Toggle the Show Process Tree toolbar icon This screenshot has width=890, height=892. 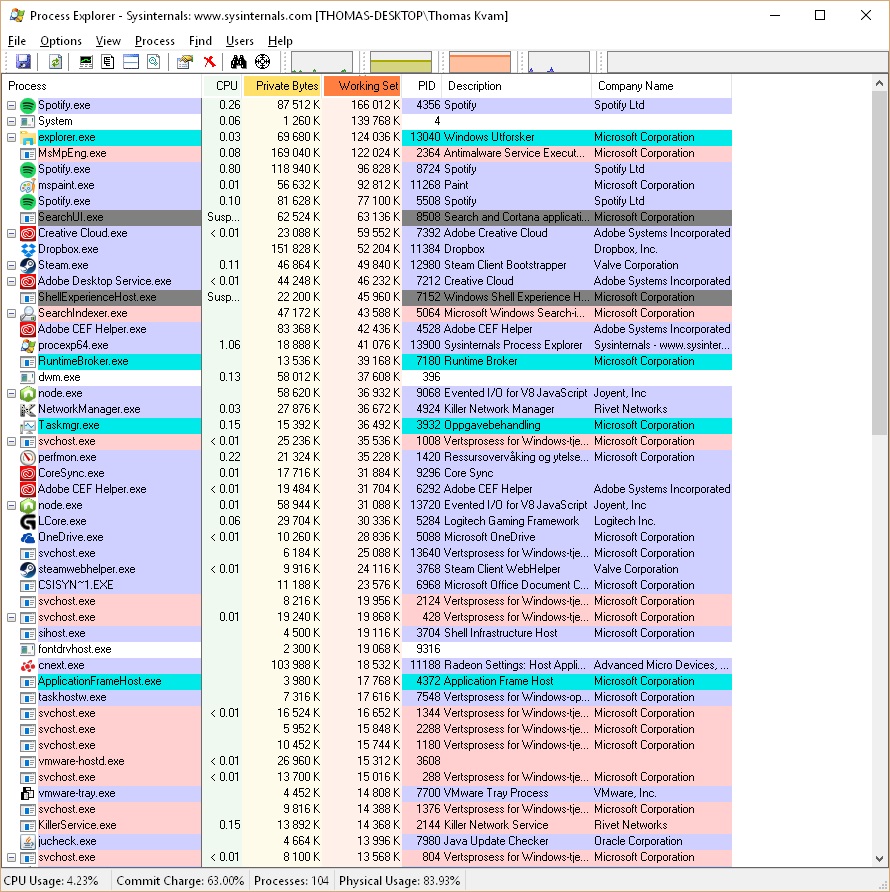click(x=108, y=61)
